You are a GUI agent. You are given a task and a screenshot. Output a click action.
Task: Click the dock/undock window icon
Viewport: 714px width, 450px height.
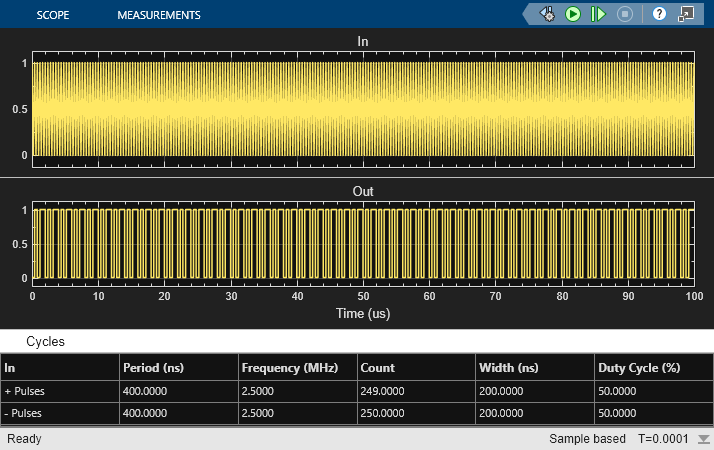click(686, 14)
